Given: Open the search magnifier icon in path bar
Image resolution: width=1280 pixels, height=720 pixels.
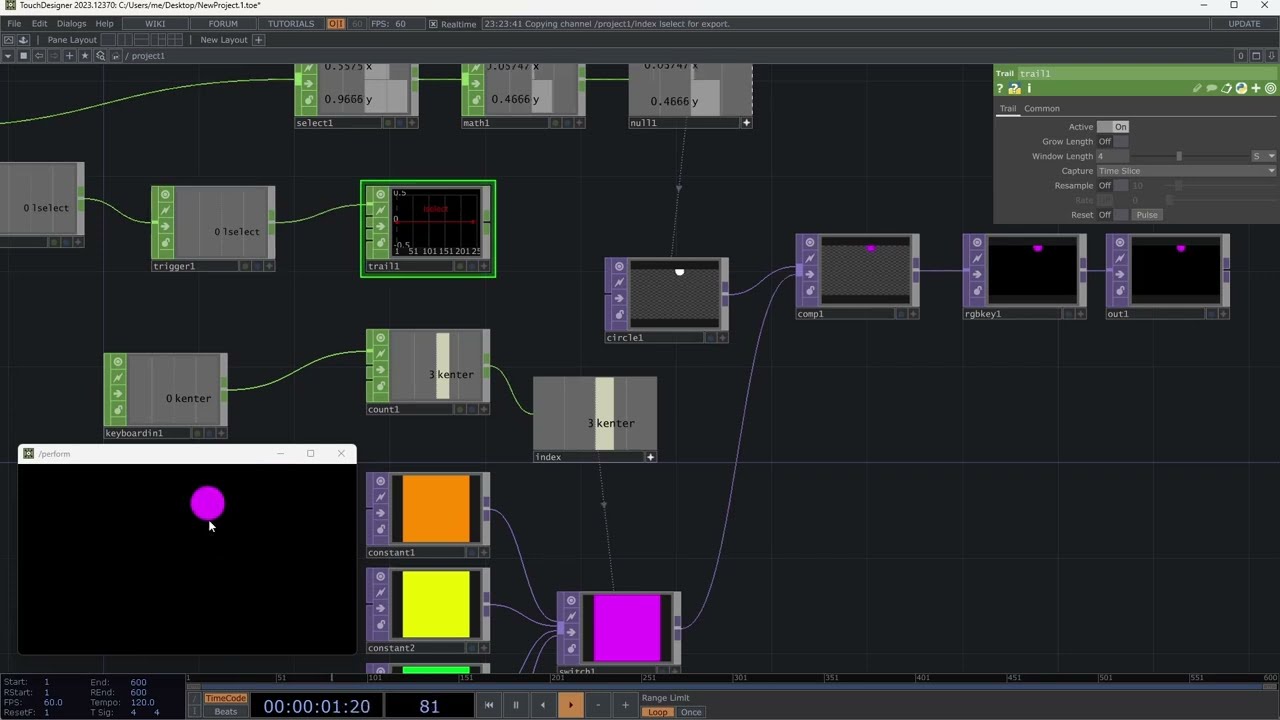Looking at the screenshot, I should point(100,56).
